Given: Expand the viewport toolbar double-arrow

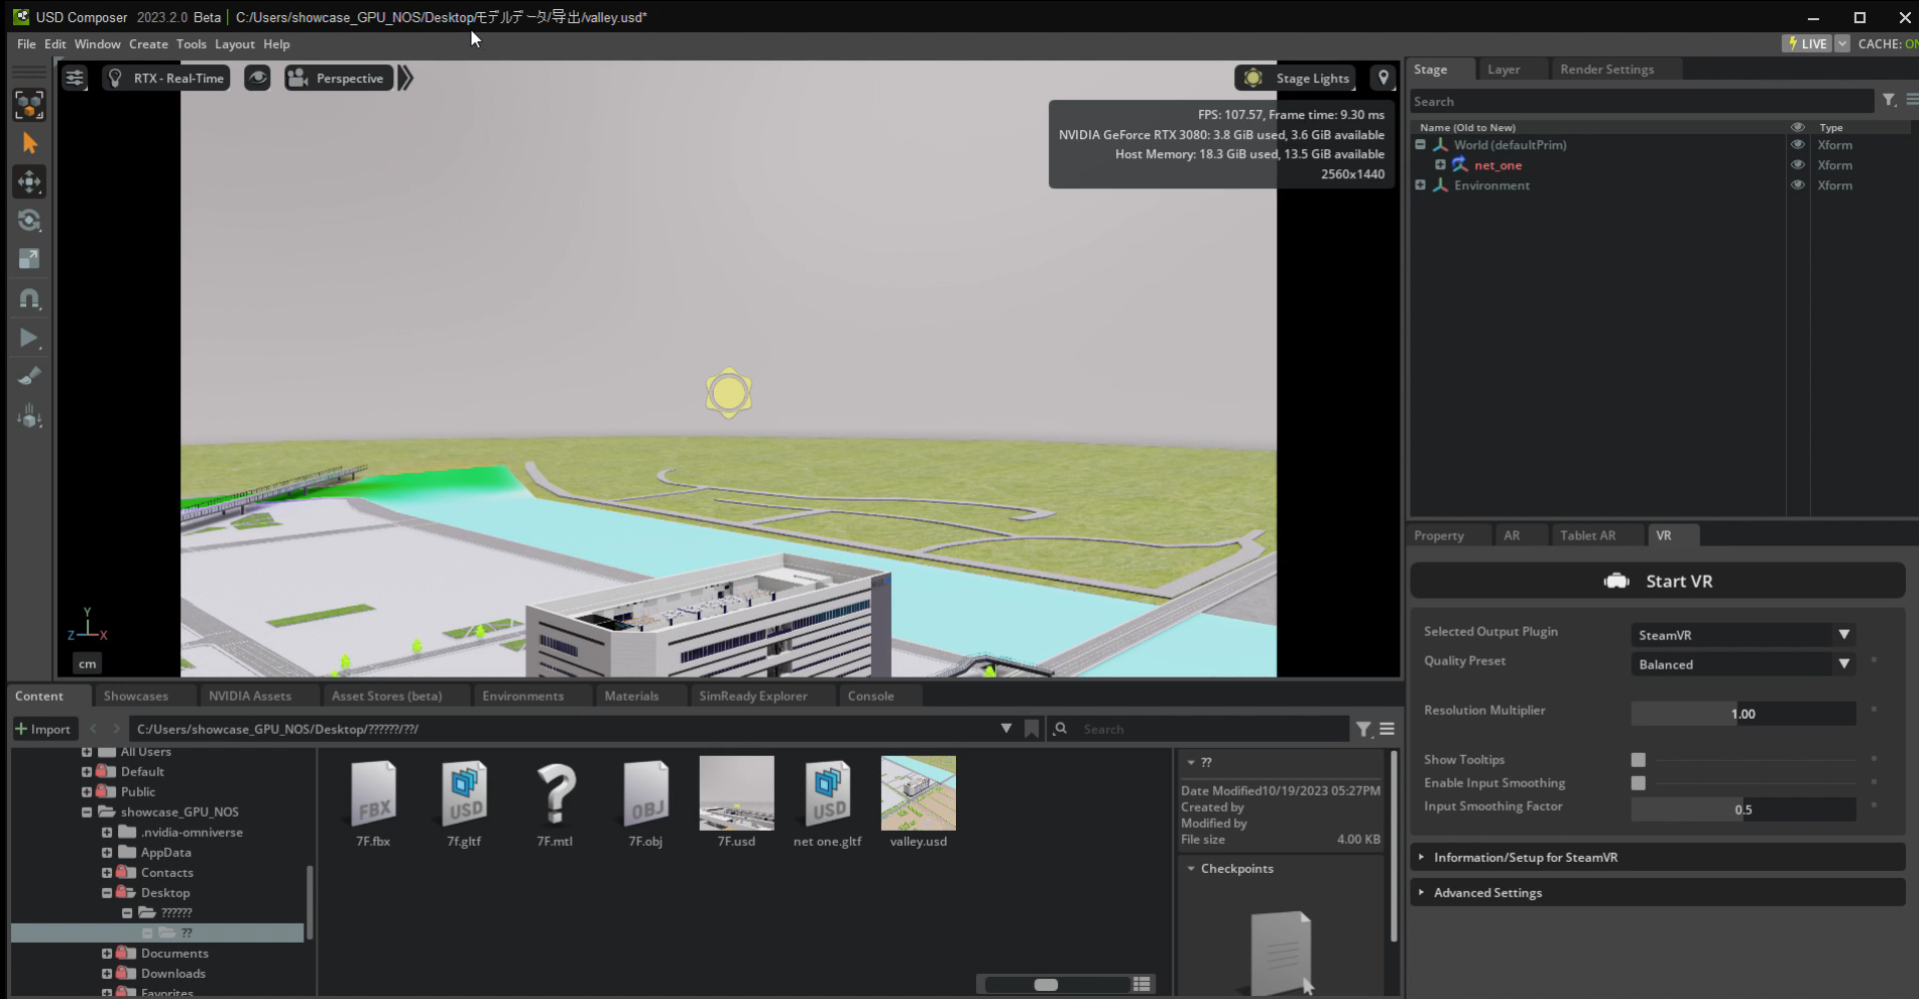Looking at the screenshot, I should (x=405, y=78).
